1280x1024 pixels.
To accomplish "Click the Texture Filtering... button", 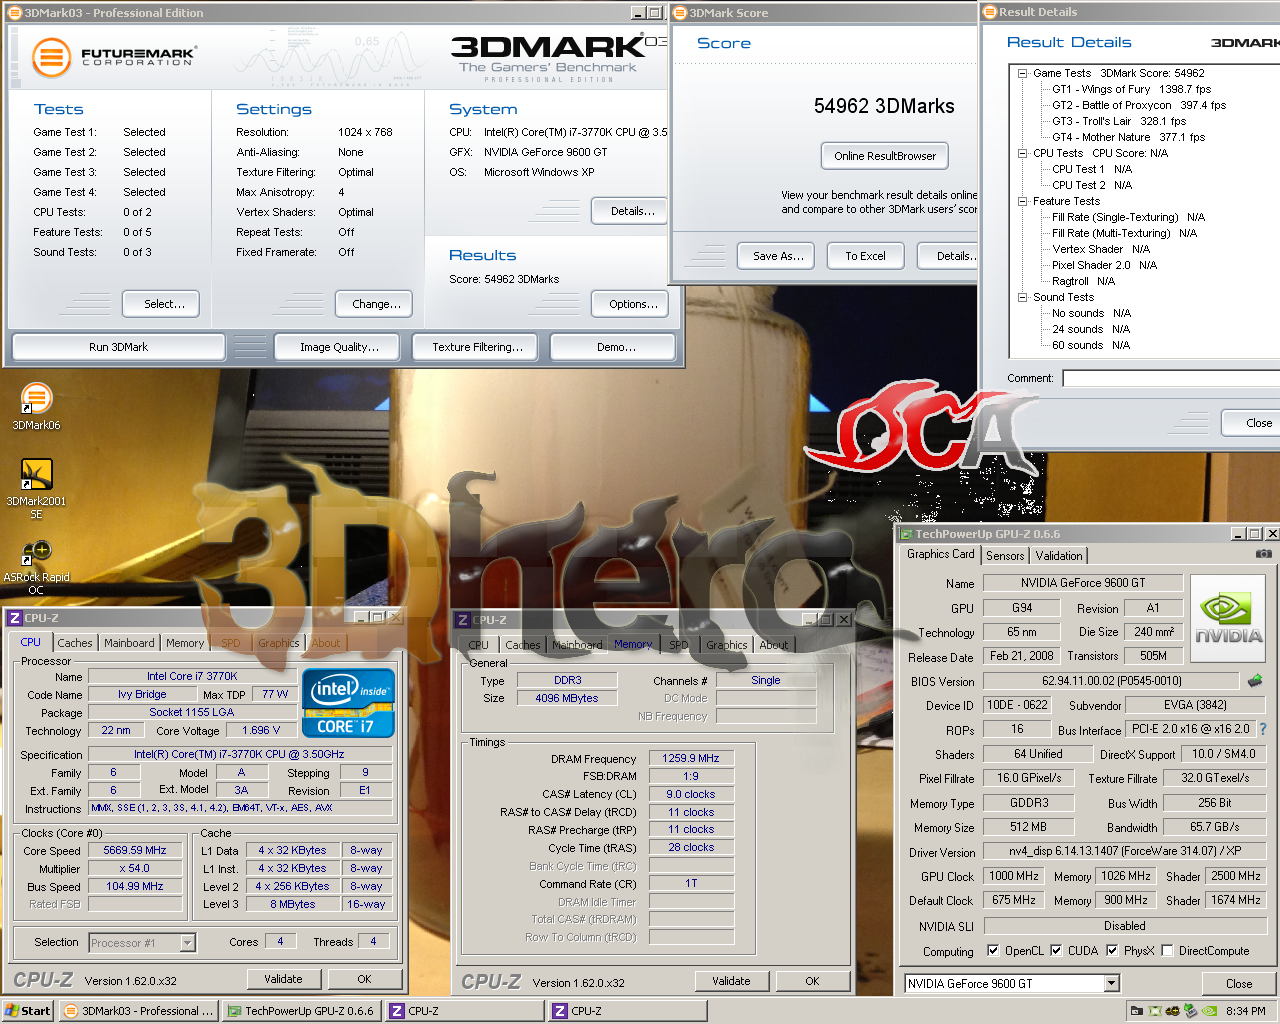I will coord(477,347).
